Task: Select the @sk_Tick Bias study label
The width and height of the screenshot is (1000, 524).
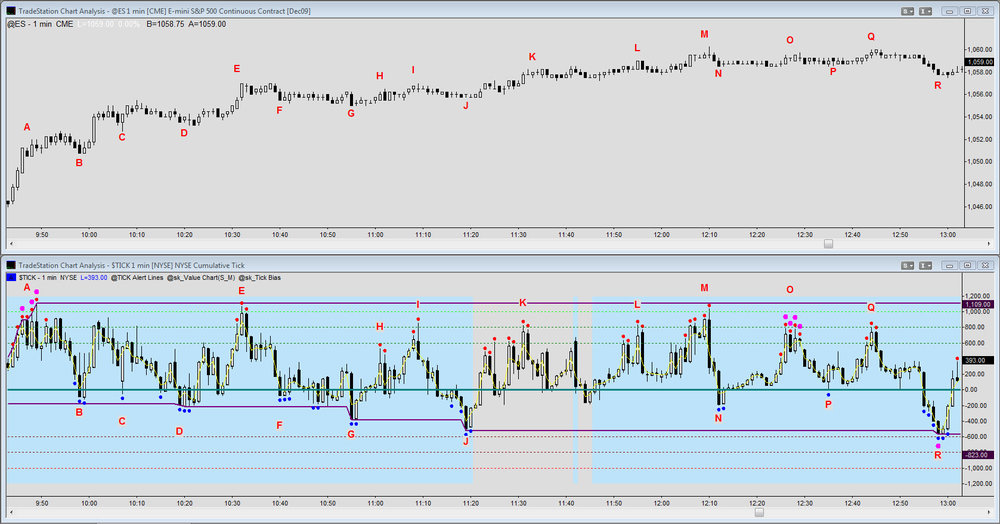Action: pos(260,278)
